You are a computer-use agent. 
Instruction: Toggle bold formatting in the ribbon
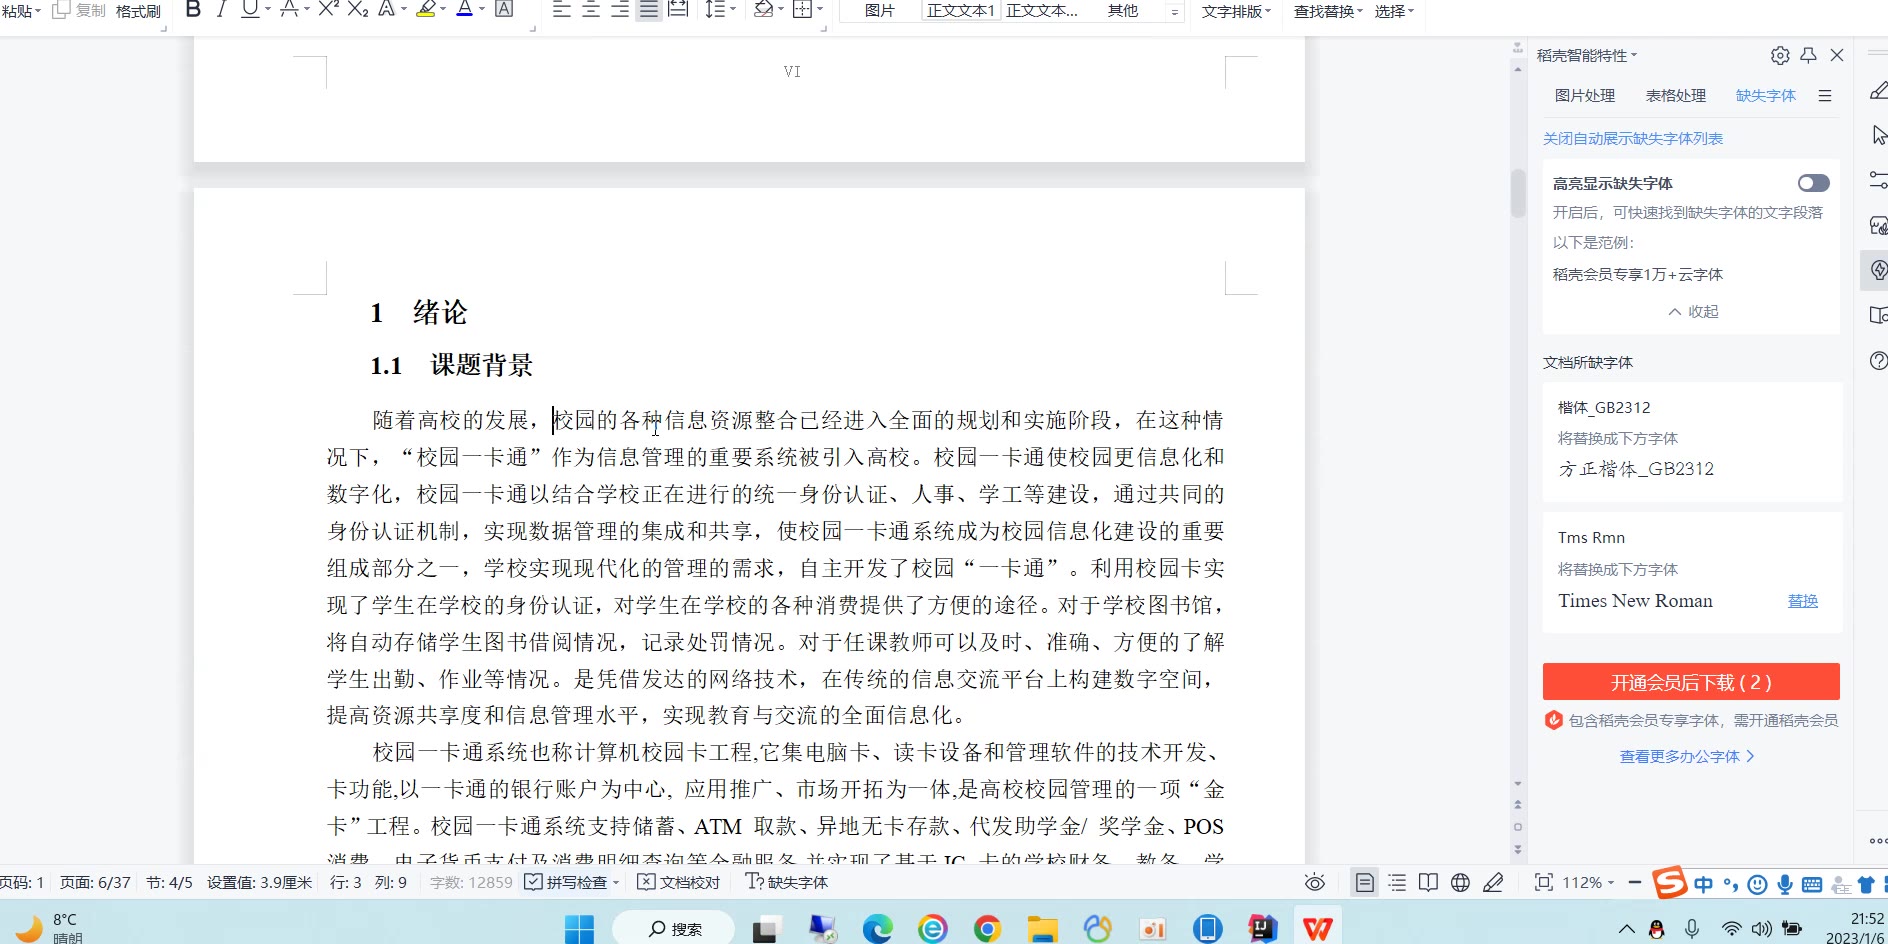[x=194, y=10]
